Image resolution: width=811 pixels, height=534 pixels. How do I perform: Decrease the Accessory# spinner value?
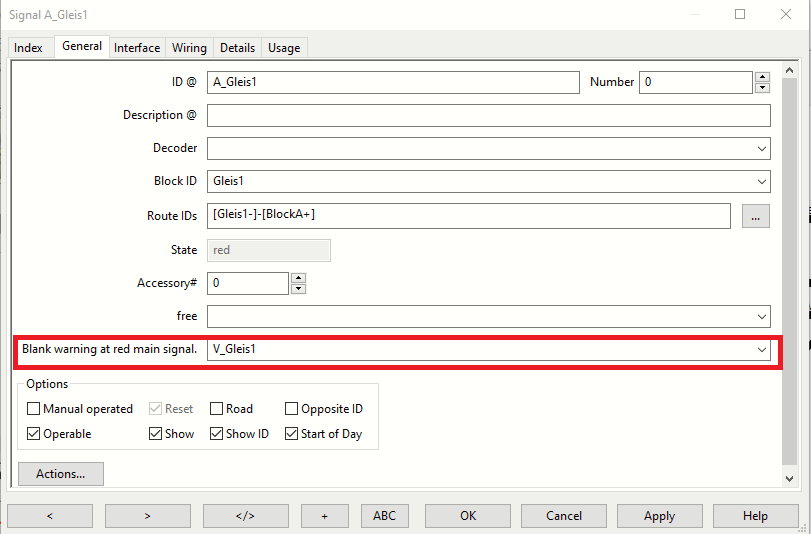coord(298,289)
